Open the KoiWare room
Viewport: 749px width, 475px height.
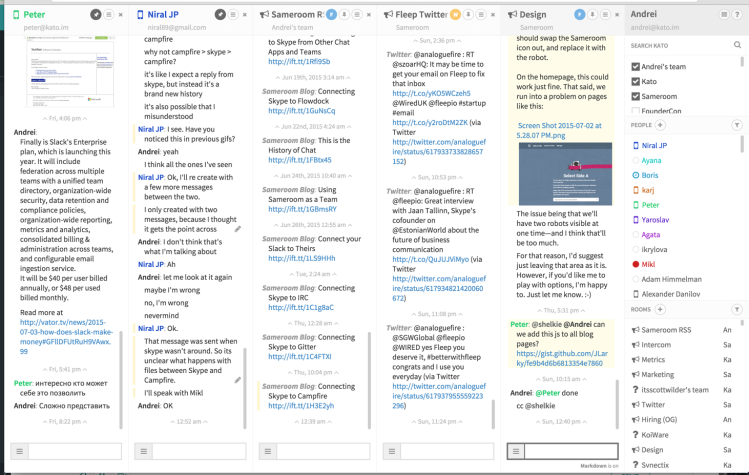[x=654, y=434]
